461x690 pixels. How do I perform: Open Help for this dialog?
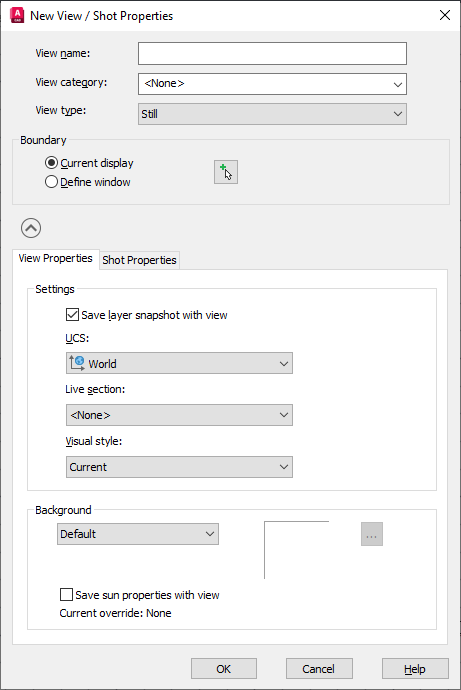(415, 669)
